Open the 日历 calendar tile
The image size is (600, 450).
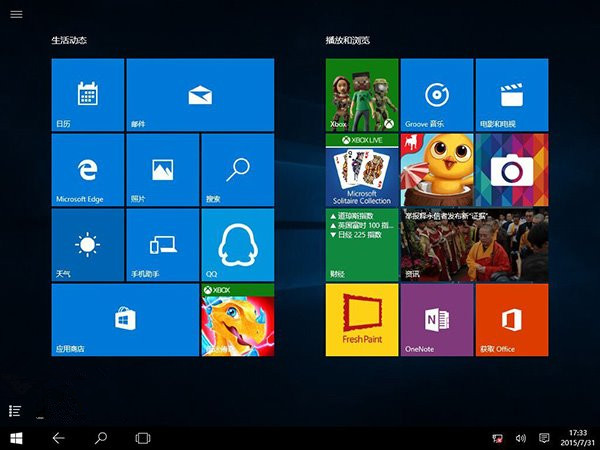pos(88,95)
